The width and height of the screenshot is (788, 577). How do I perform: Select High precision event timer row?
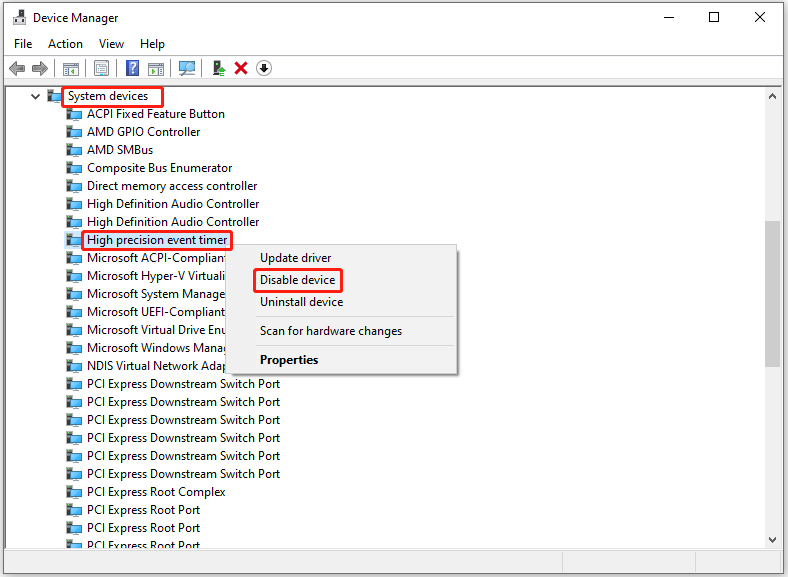click(x=157, y=240)
